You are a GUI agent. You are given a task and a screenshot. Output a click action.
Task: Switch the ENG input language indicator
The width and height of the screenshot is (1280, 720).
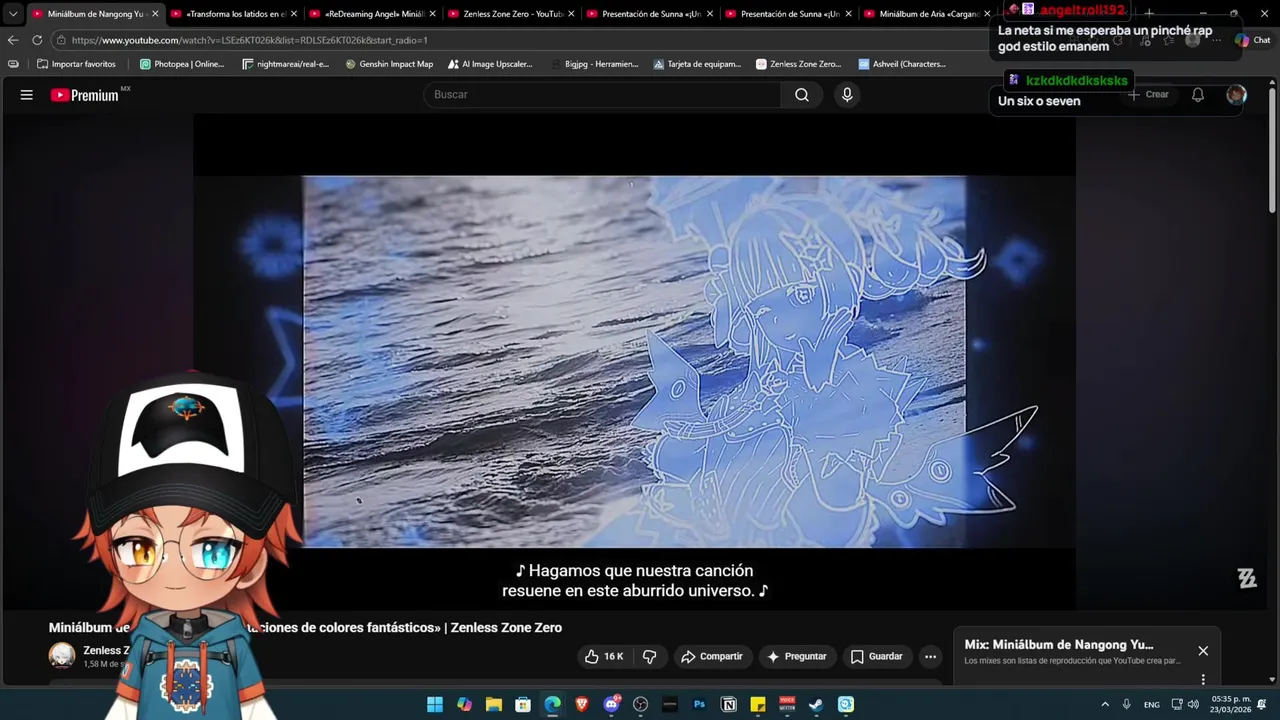click(1152, 705)
